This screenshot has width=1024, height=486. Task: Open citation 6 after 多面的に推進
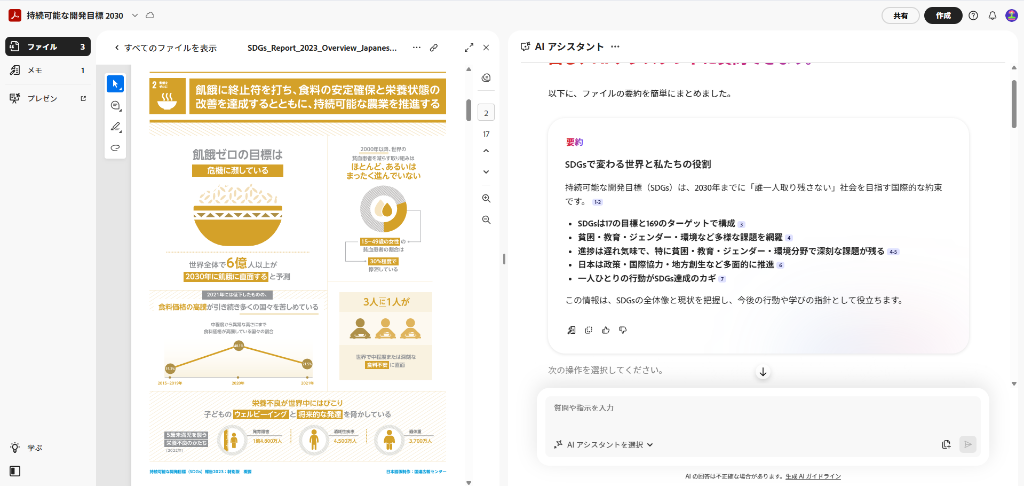[x=780, y=265]
